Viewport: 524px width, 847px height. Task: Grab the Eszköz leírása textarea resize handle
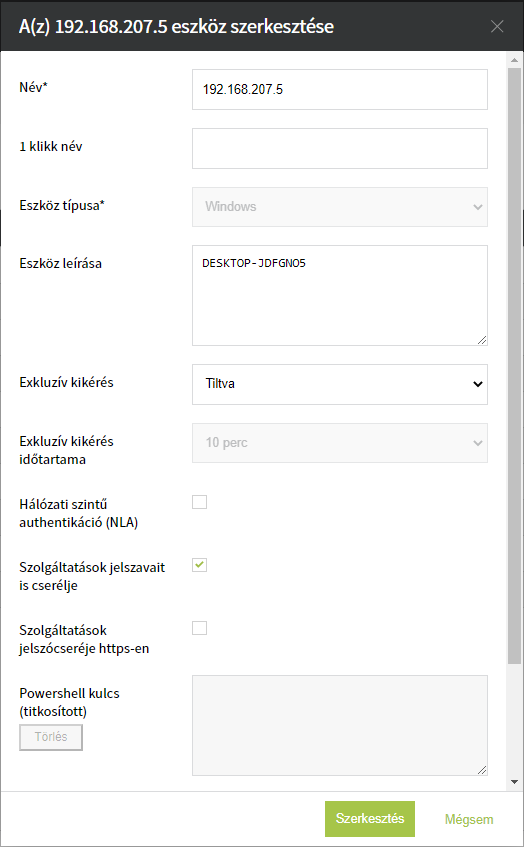click(x=482, y=340)
